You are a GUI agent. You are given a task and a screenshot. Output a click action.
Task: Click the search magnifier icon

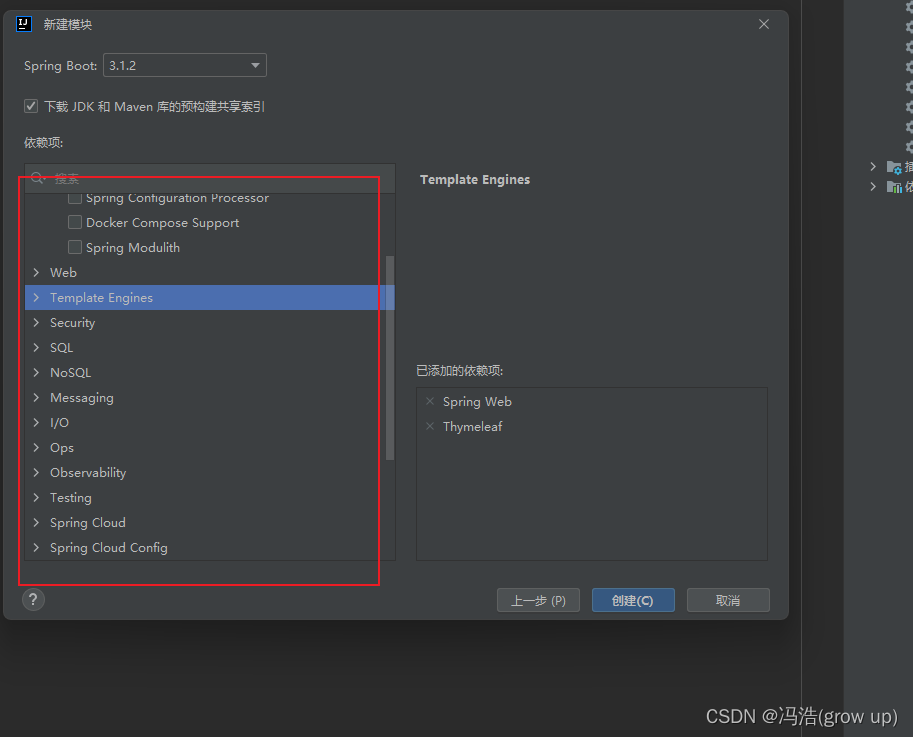[x=38, y=178]
